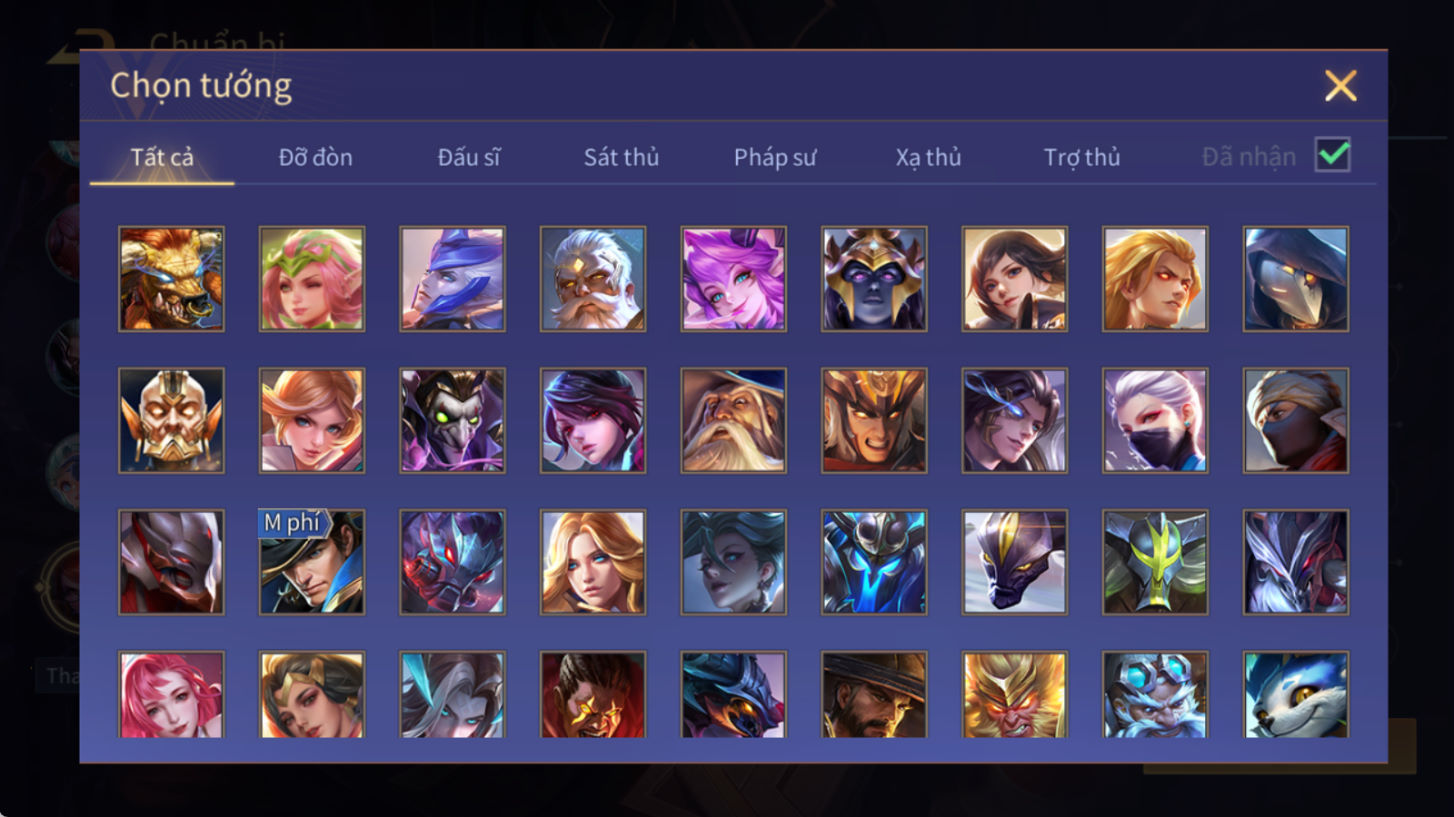Pick the pink-haired elf with green crown
Viewport: 1454px width, 817px height.
pos(312,279)
